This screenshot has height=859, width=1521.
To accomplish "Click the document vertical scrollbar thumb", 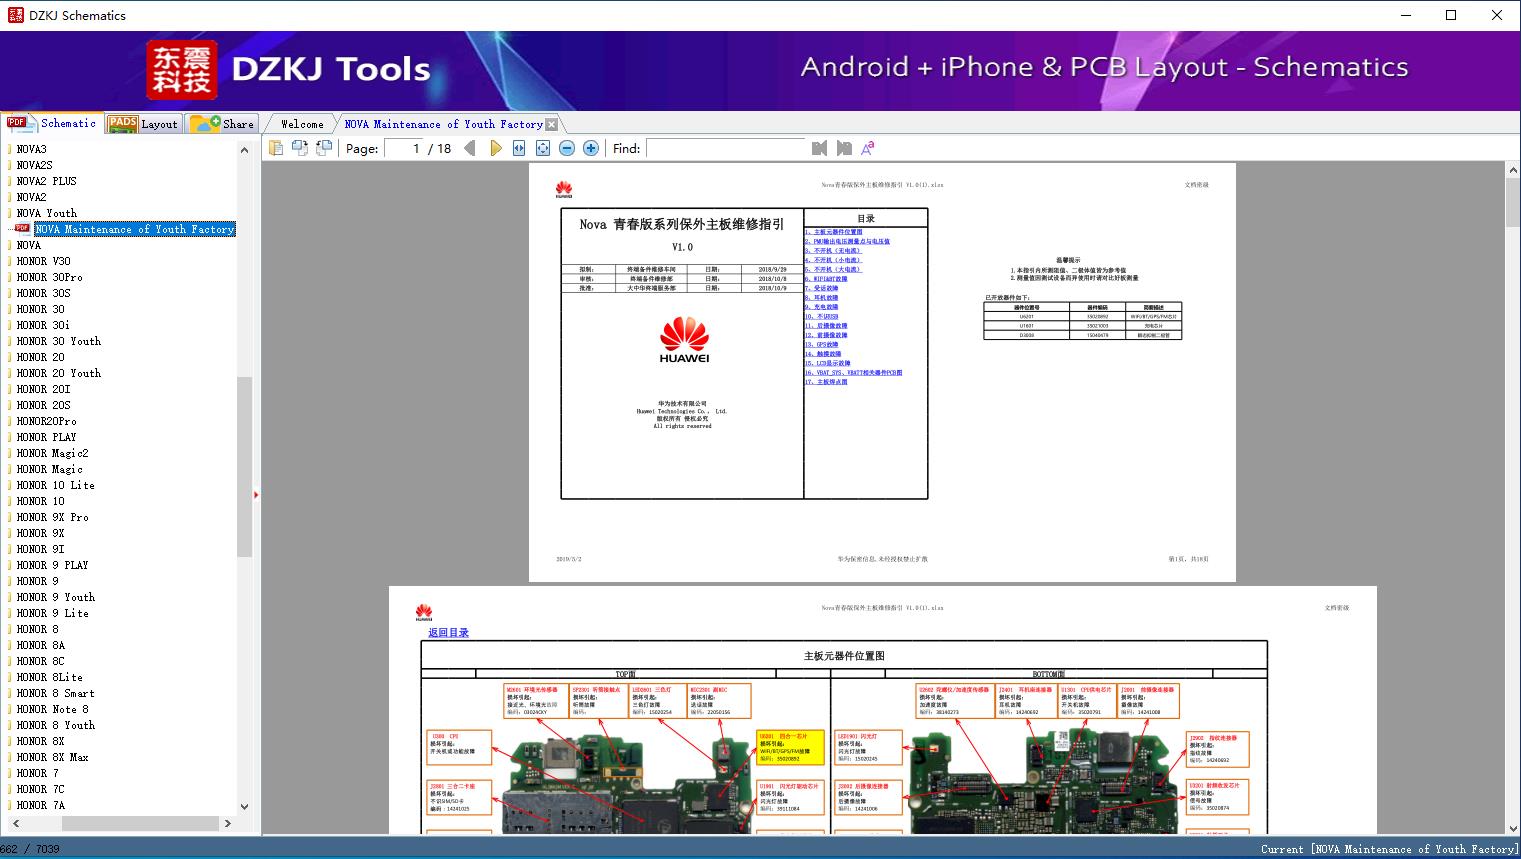I will 1512,204.
